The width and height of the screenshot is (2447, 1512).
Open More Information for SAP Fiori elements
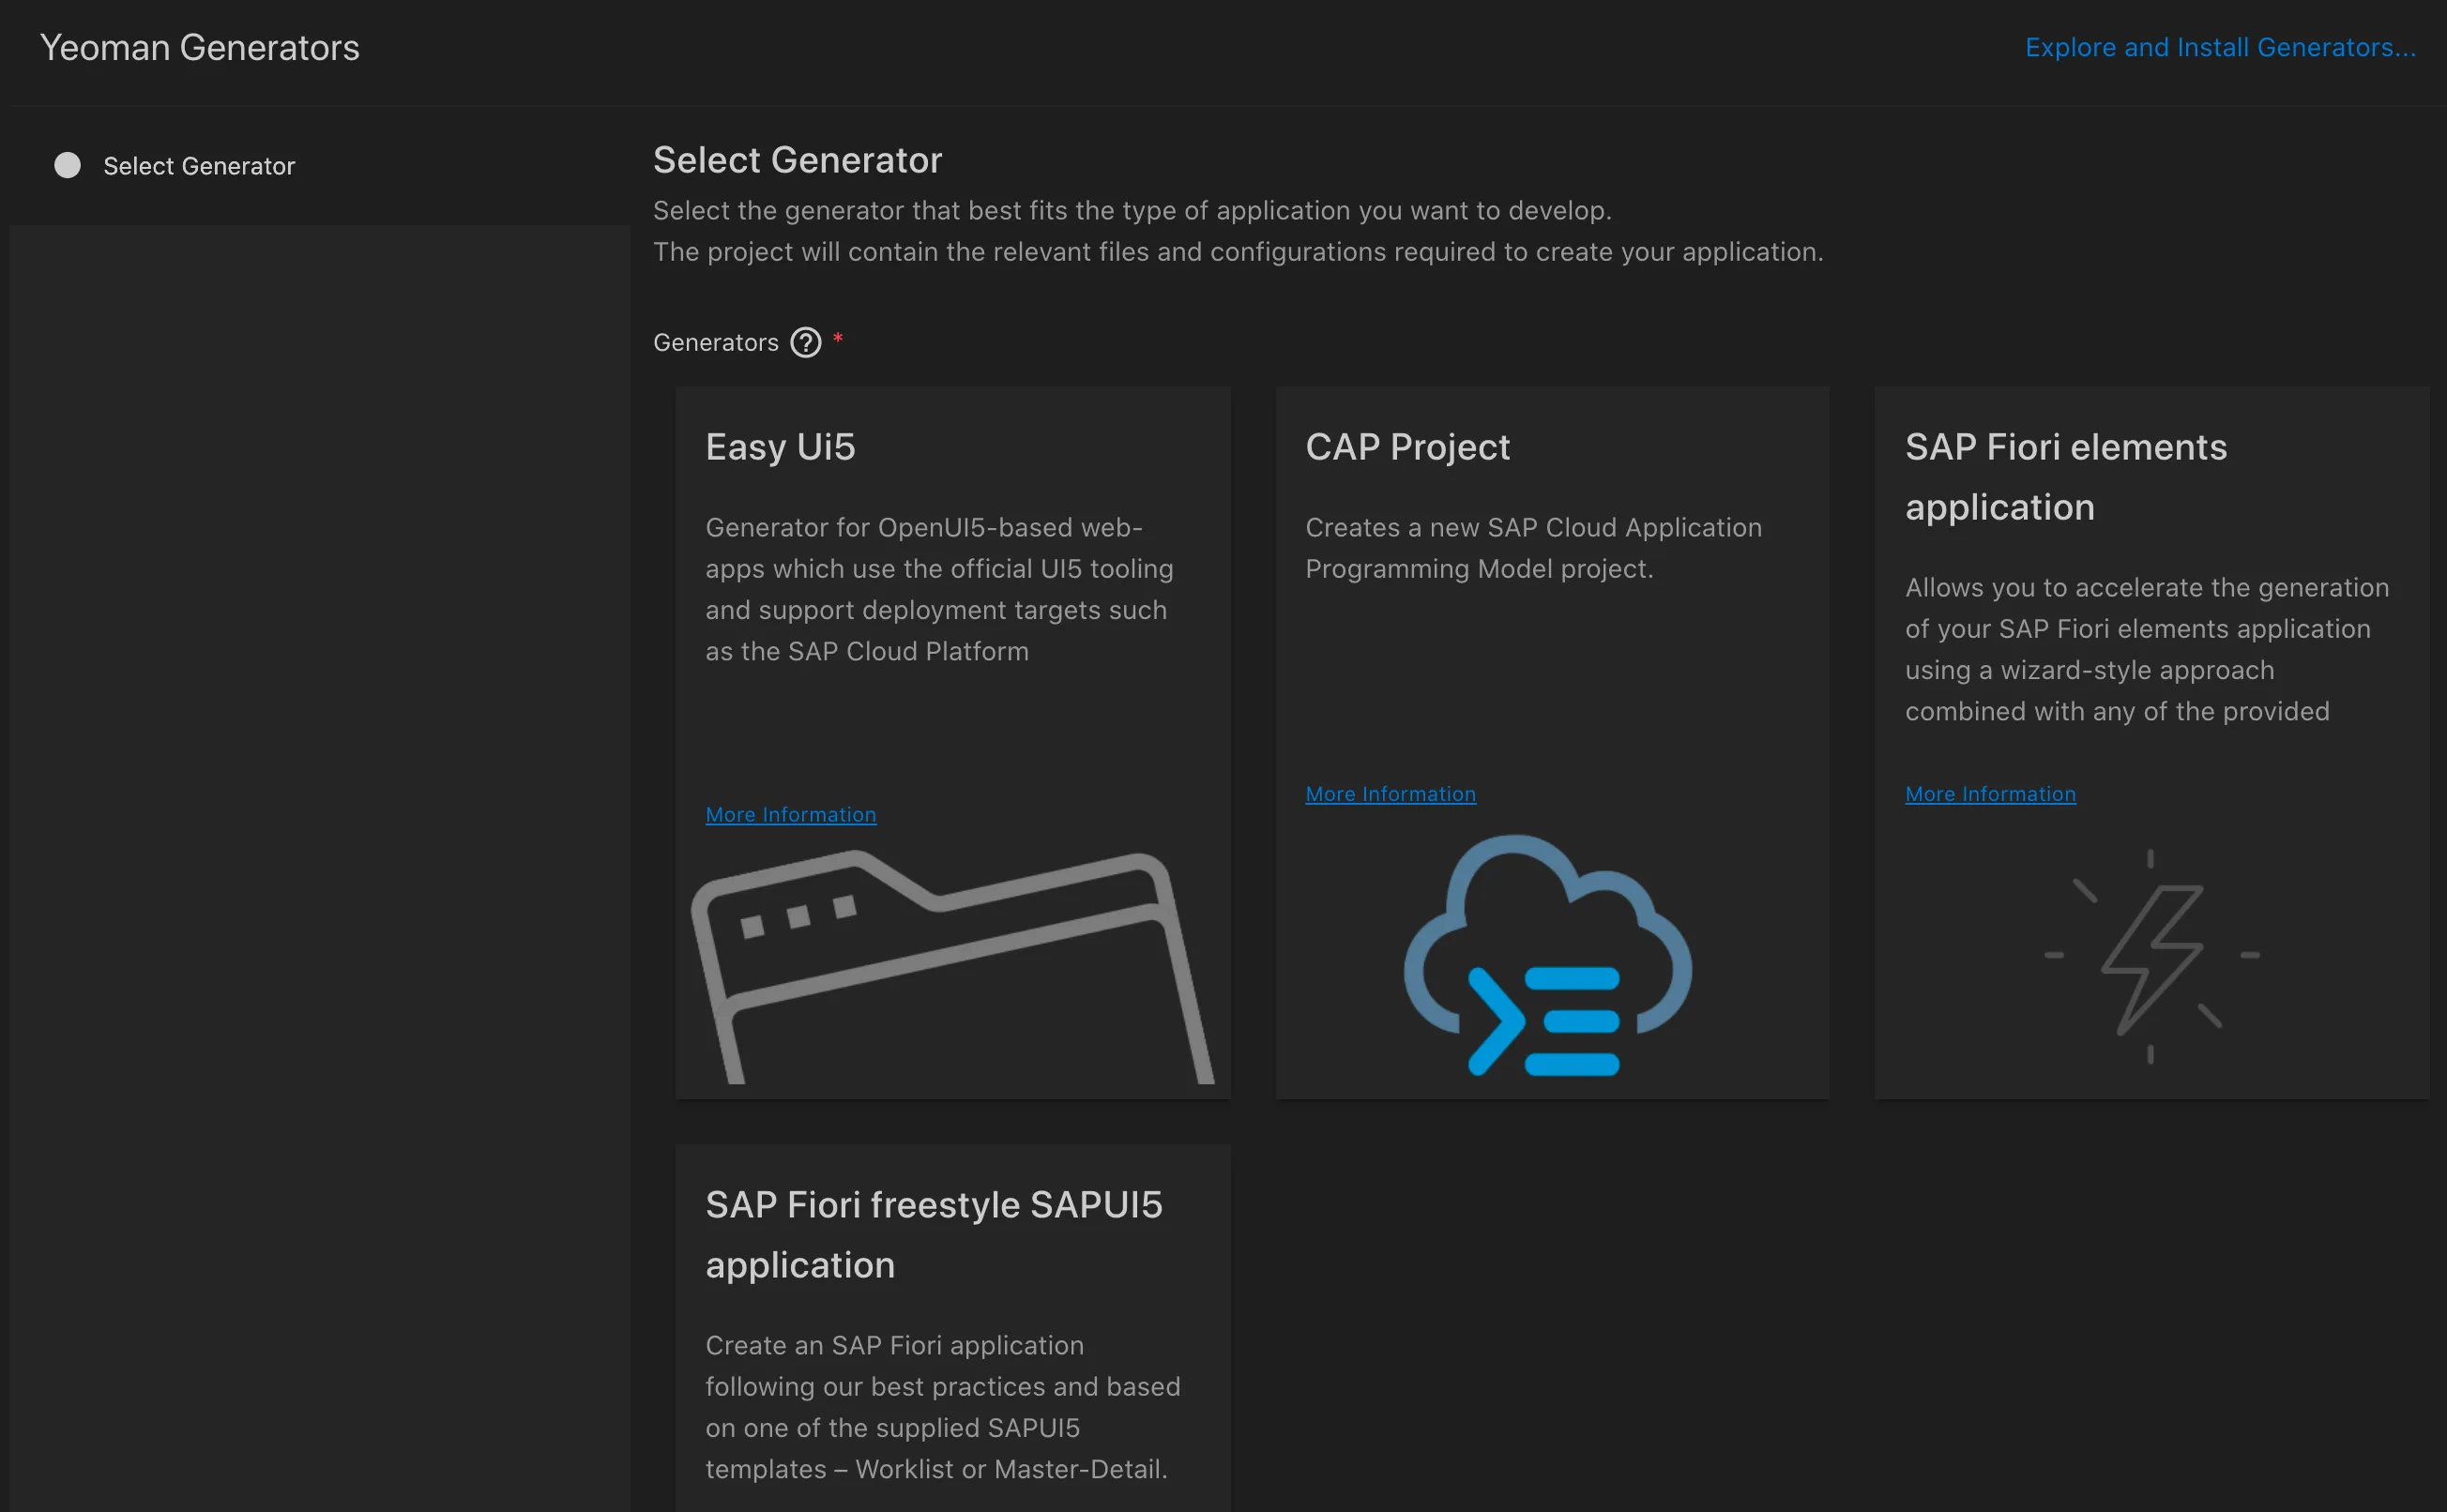tap(1990, 794)
